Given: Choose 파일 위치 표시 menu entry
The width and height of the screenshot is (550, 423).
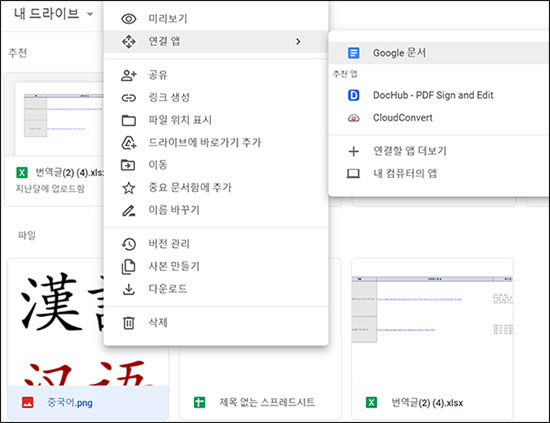Looking at the screenshot, I should point(216,120).
